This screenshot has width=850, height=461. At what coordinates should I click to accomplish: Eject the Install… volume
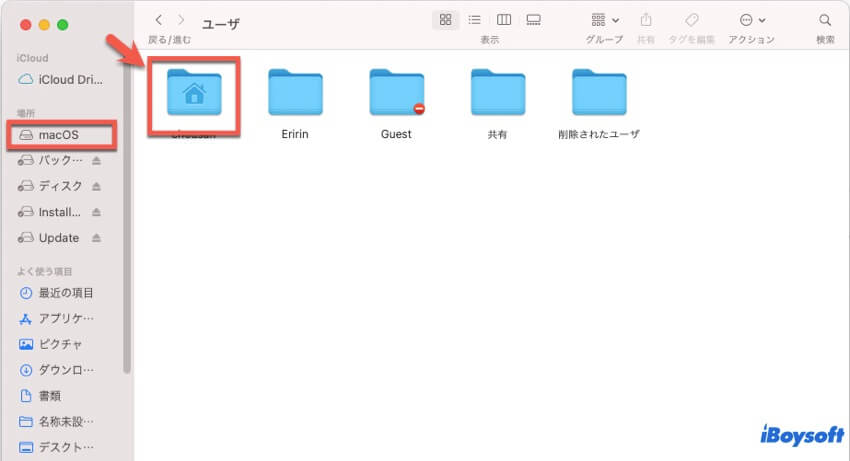coord(96,212)
